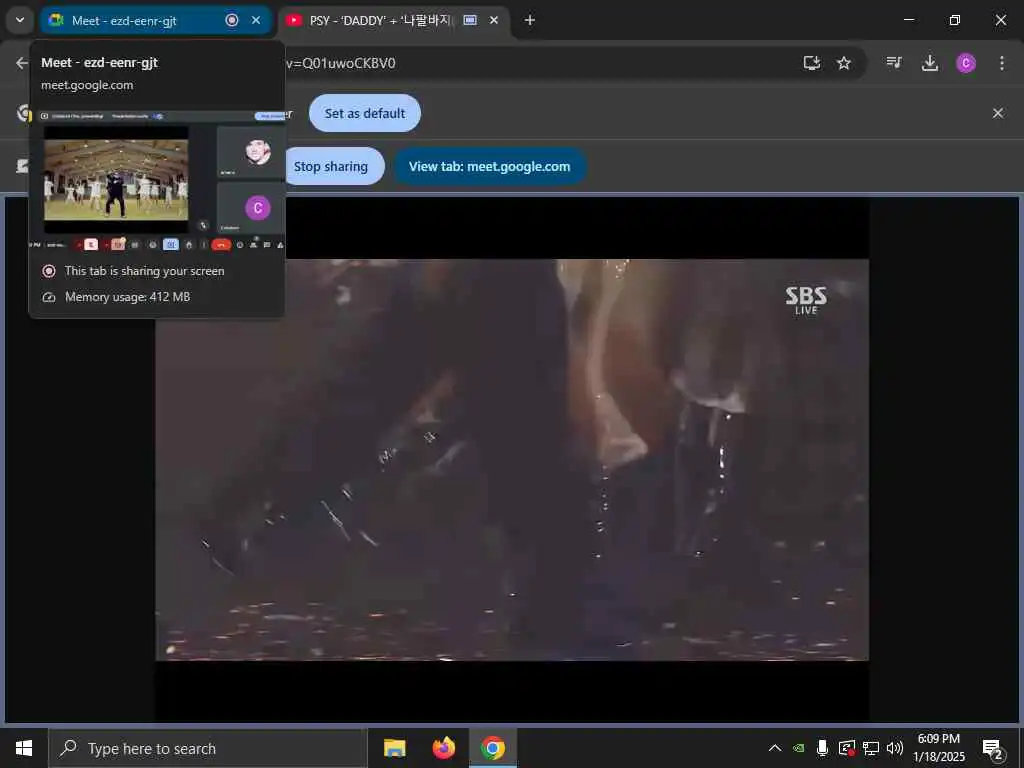Expand the hidden system tray icons

[775, 748]
